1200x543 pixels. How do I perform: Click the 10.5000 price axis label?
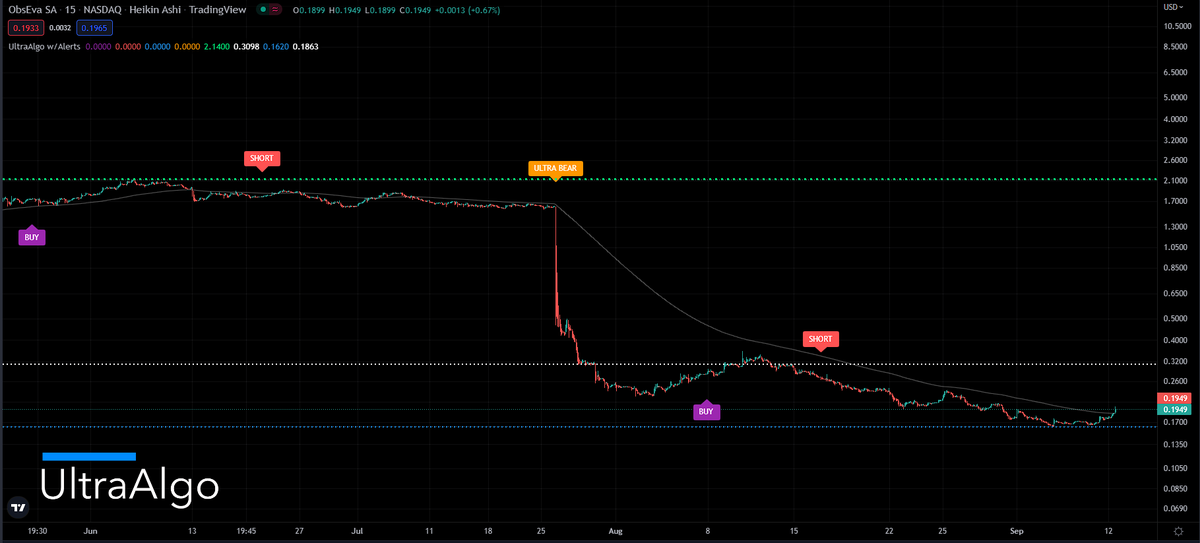point(1175,25)
